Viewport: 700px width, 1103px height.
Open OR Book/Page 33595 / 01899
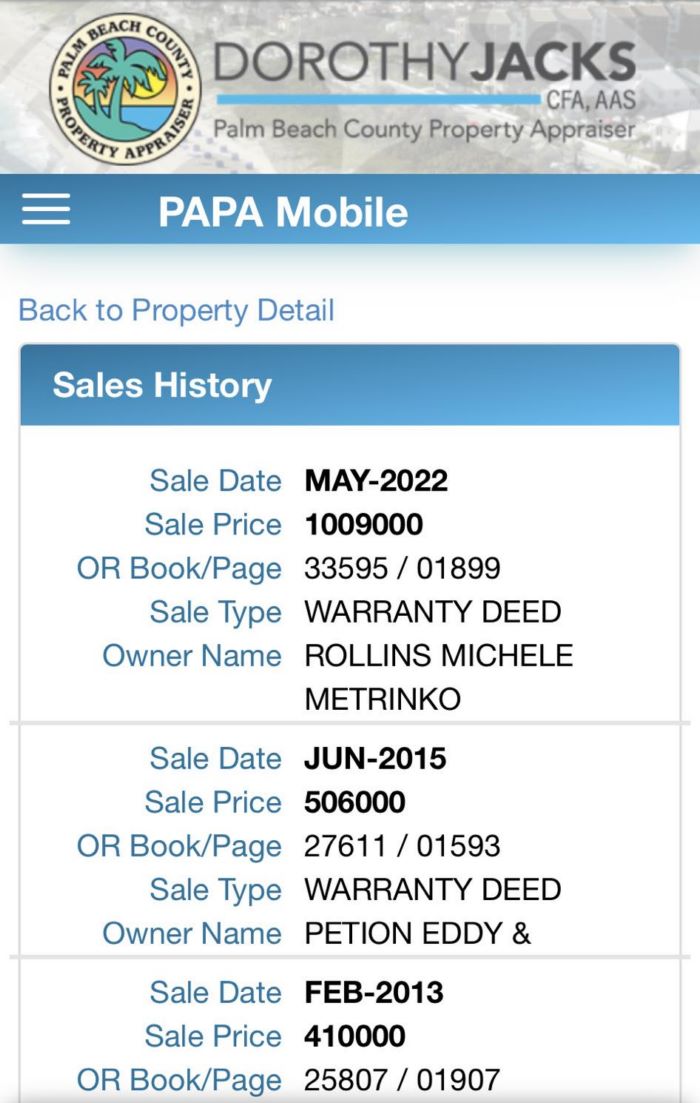[402, 569]
